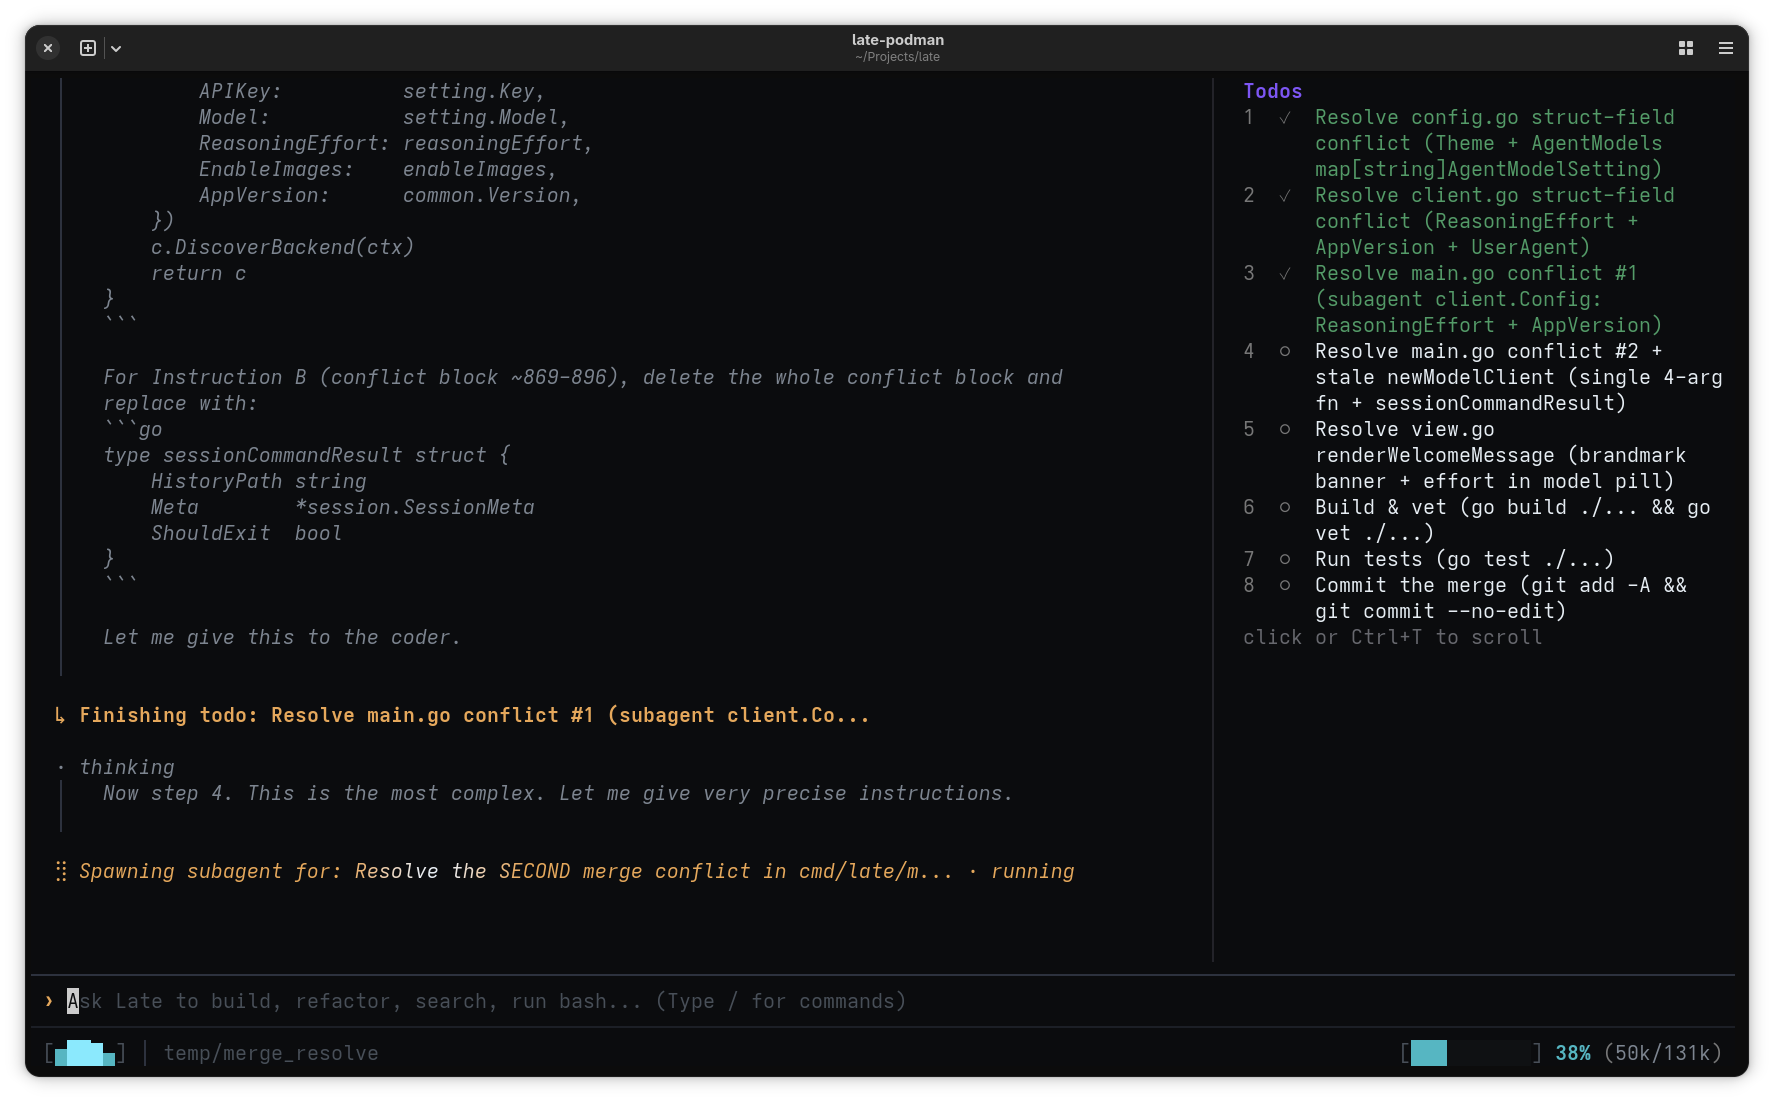Select todo text 'Build & vet'
Screen dimensions: 1774x1102
coord(1380,507)
